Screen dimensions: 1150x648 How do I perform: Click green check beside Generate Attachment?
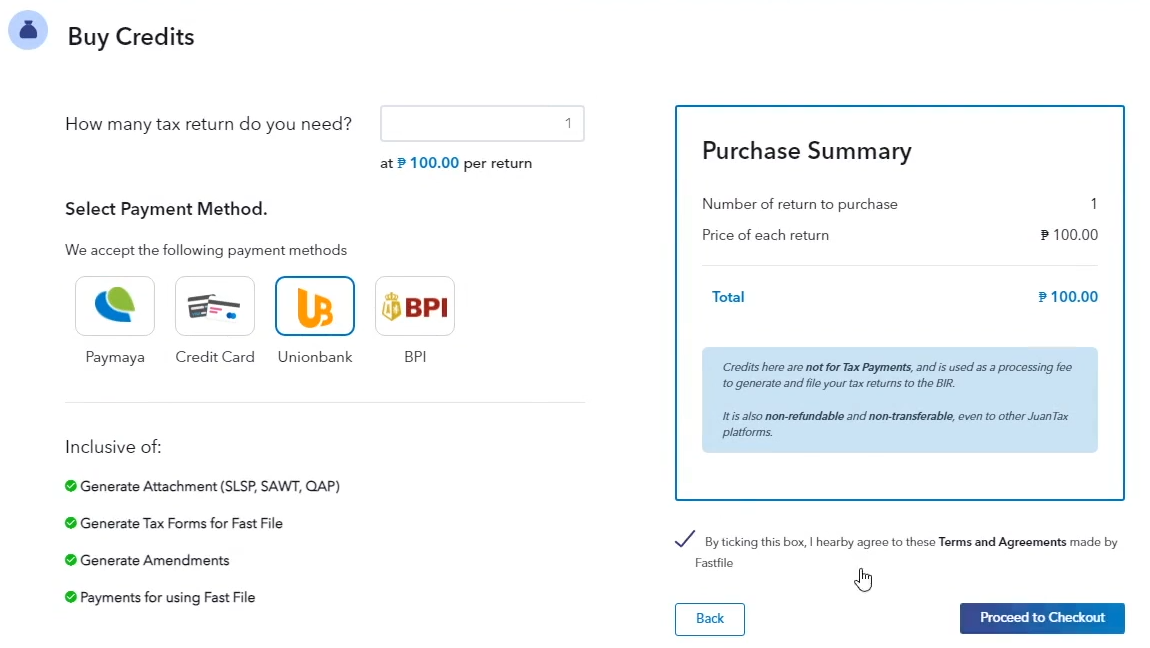[x=71, y=486]
